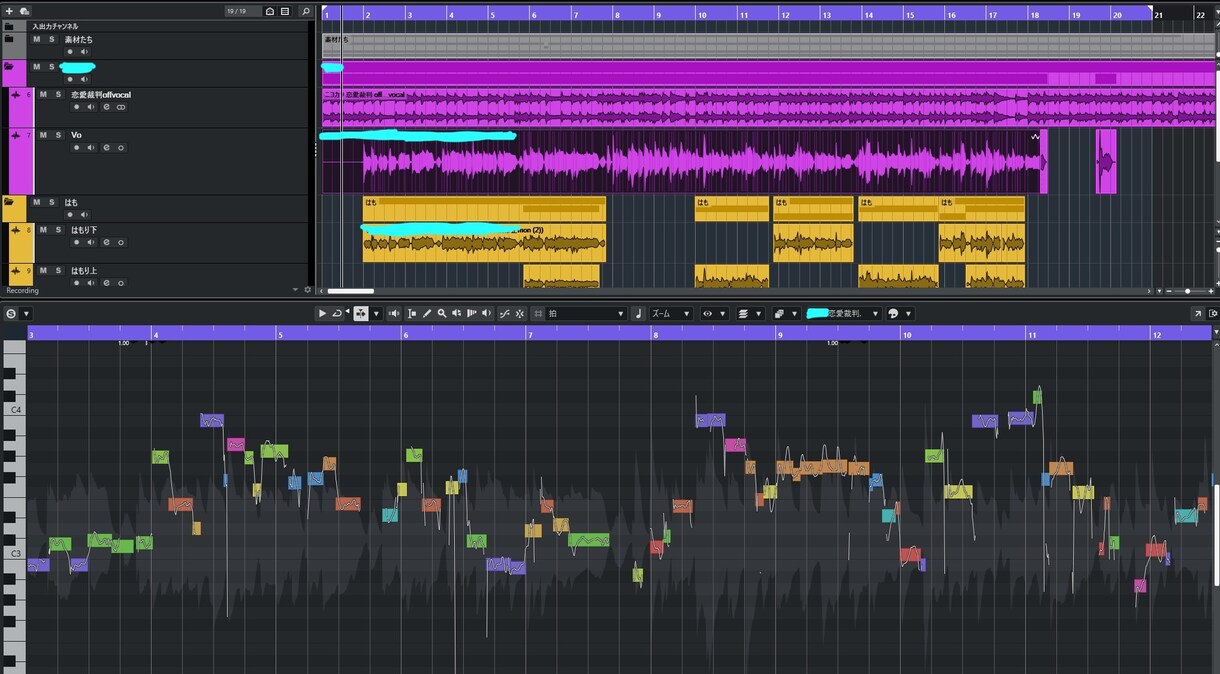Click the 入出力チャンネル row in track list
Screen dimensions: 1220x674
coord(157,26)
